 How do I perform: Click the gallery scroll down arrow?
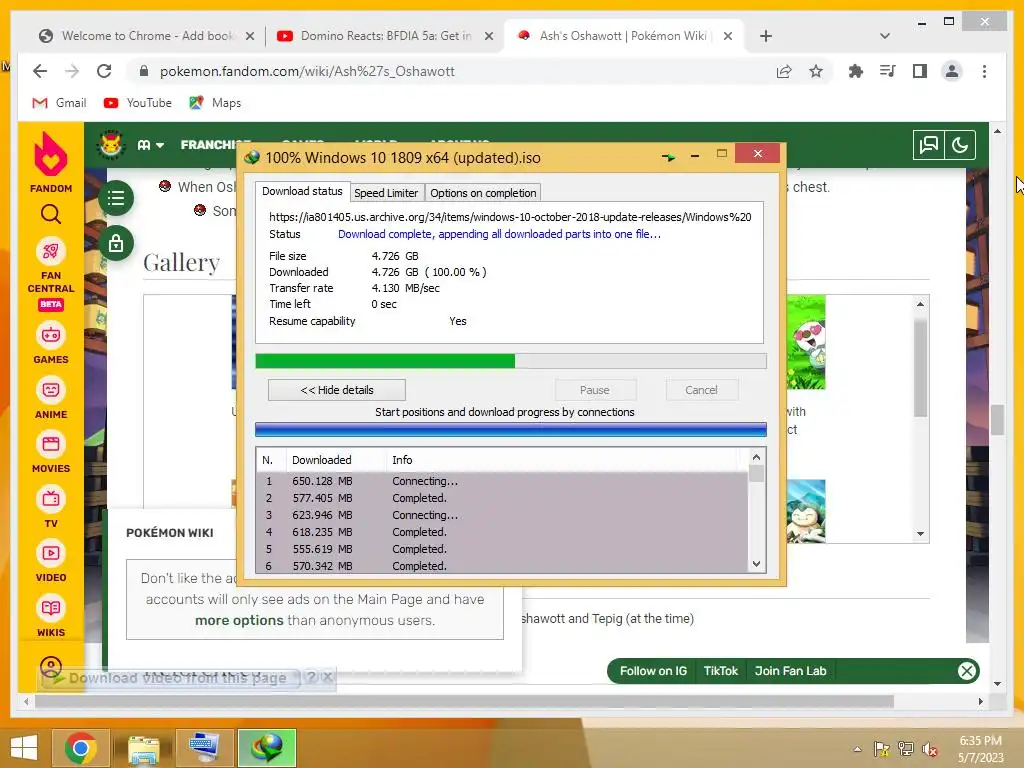tap(920, 534)
